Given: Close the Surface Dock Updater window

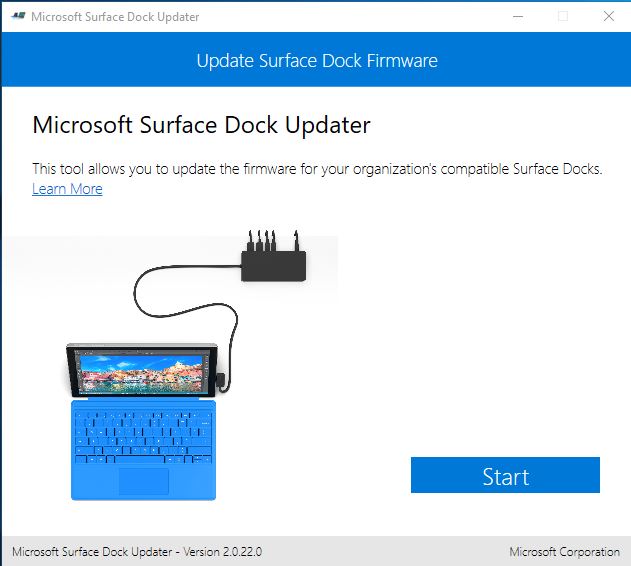Looking at the screenshot, I should [608, 16].
